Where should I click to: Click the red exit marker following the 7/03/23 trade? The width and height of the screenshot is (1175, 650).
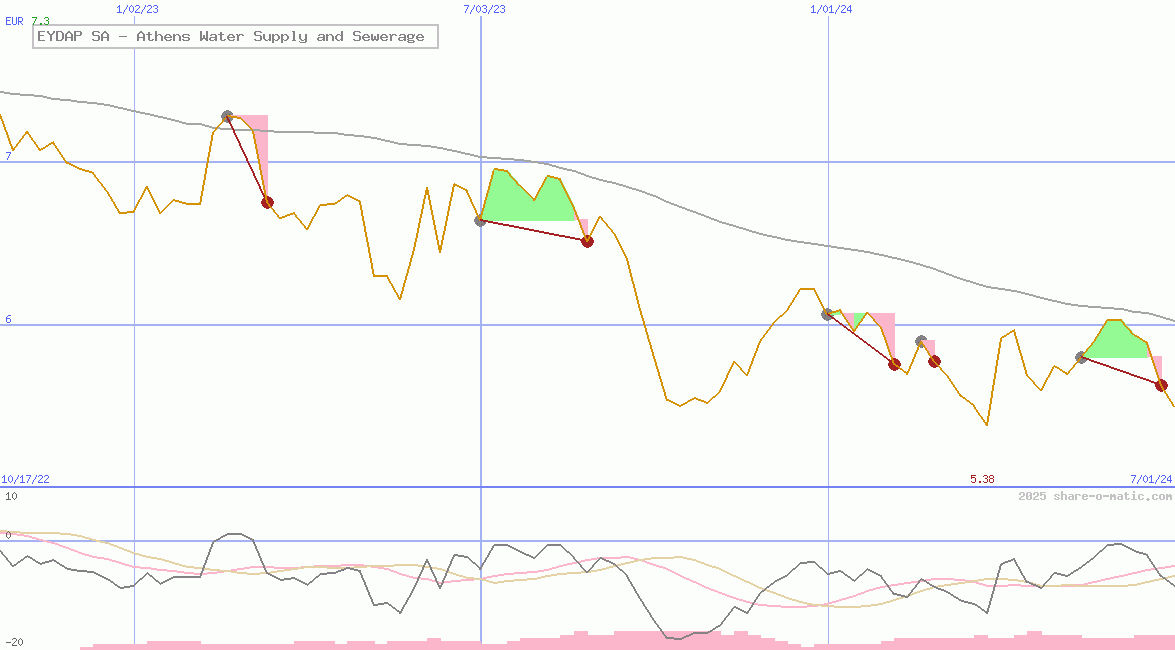[587, 241]
